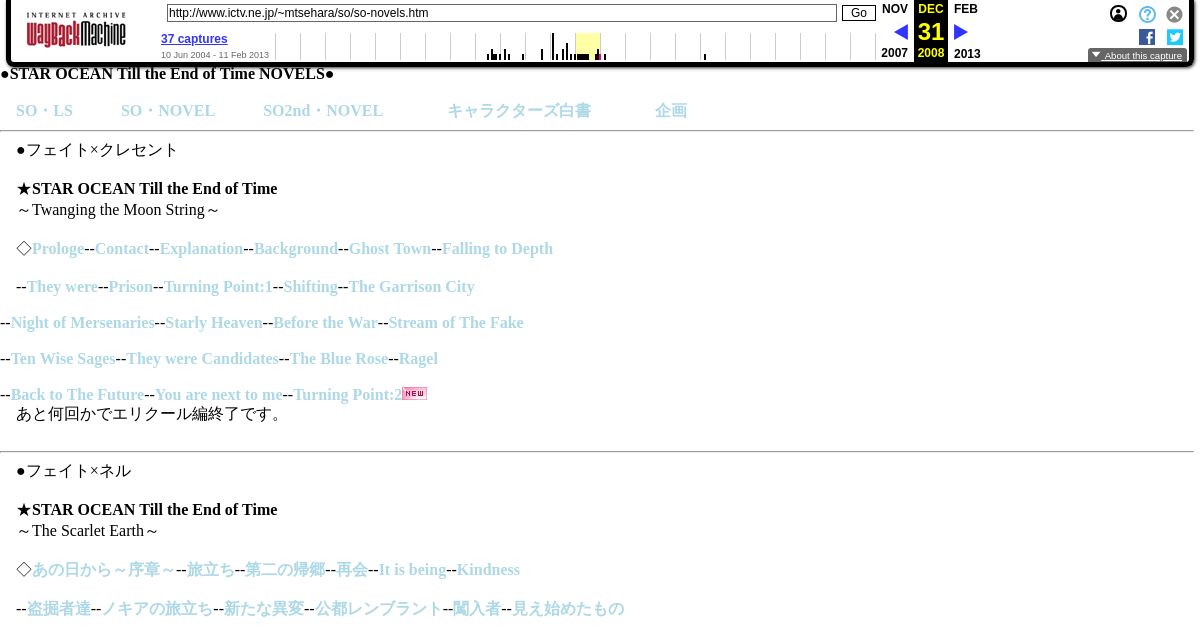Open You are next to me chapter

219,395
